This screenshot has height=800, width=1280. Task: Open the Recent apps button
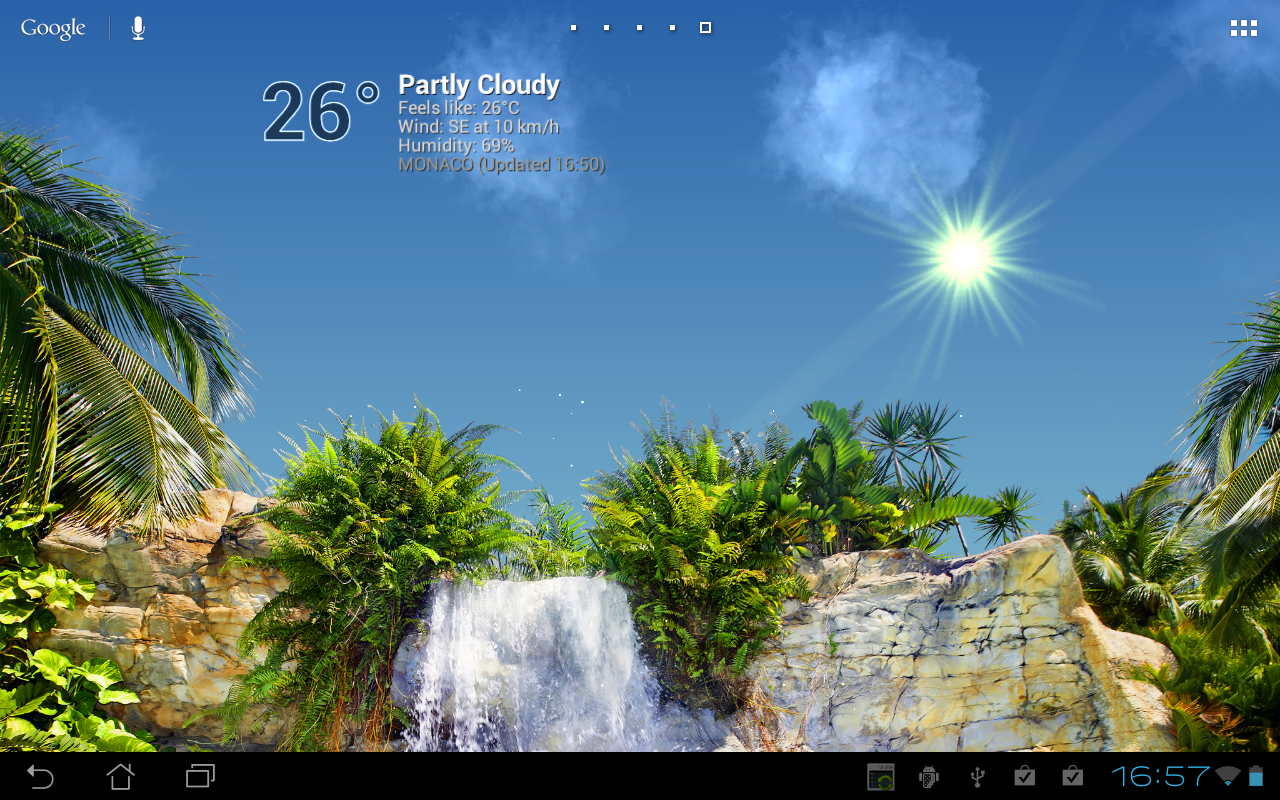200,776
